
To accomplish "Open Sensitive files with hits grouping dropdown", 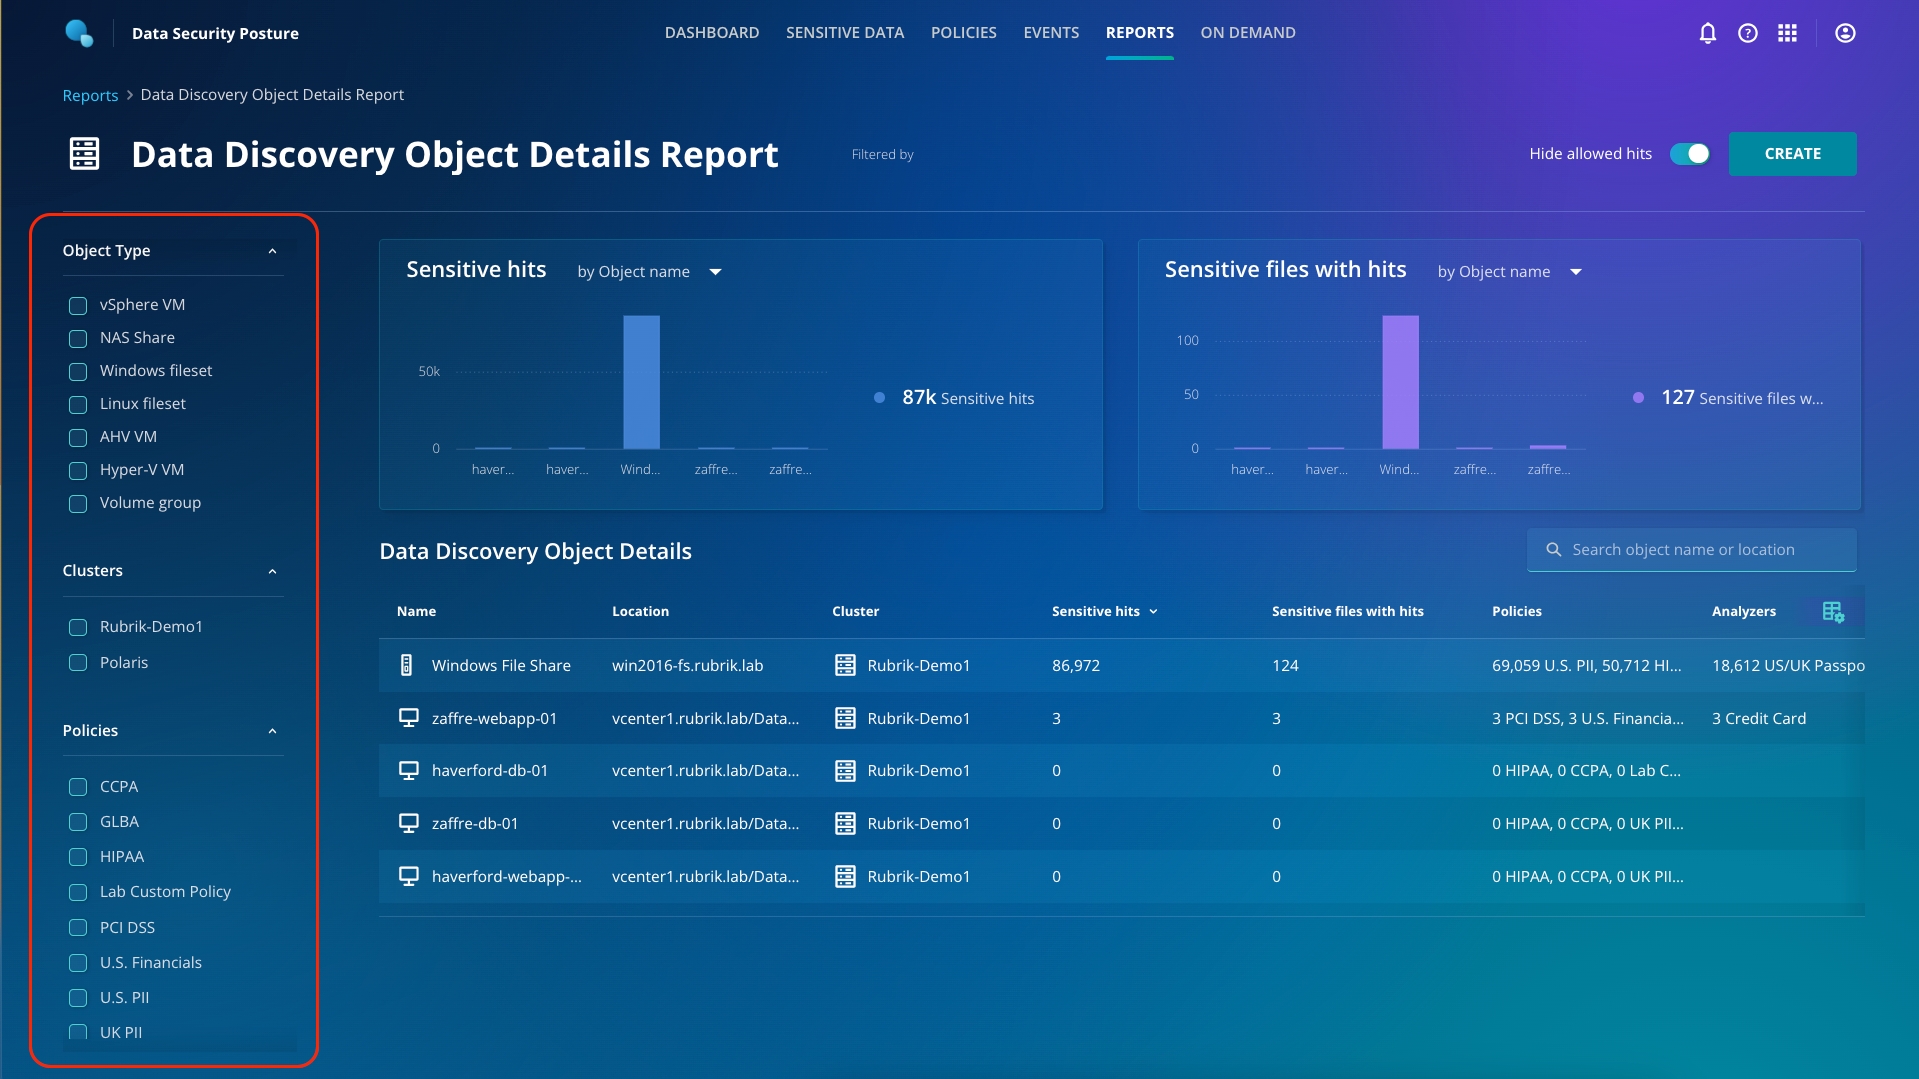I will coord(1509,272).
